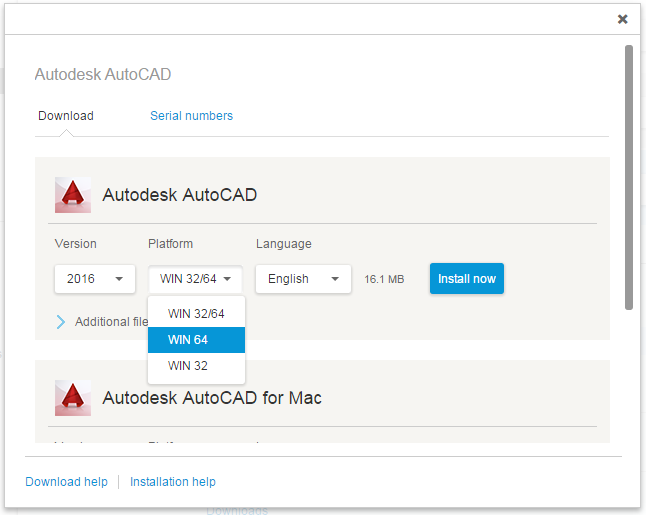Select the Download tab
The image size is (646, 515).
(x=66, y=116)
